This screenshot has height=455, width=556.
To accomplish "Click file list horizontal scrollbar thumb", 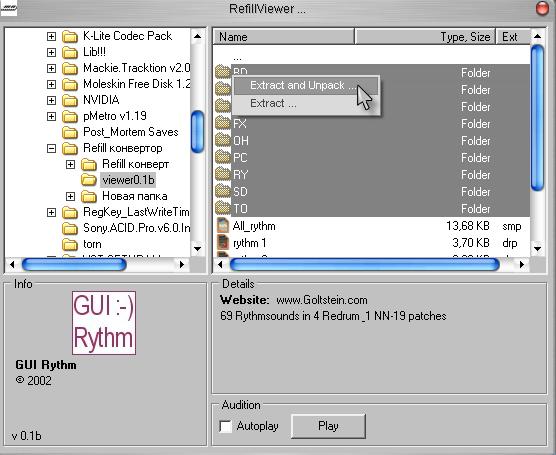I will [365, 265].
